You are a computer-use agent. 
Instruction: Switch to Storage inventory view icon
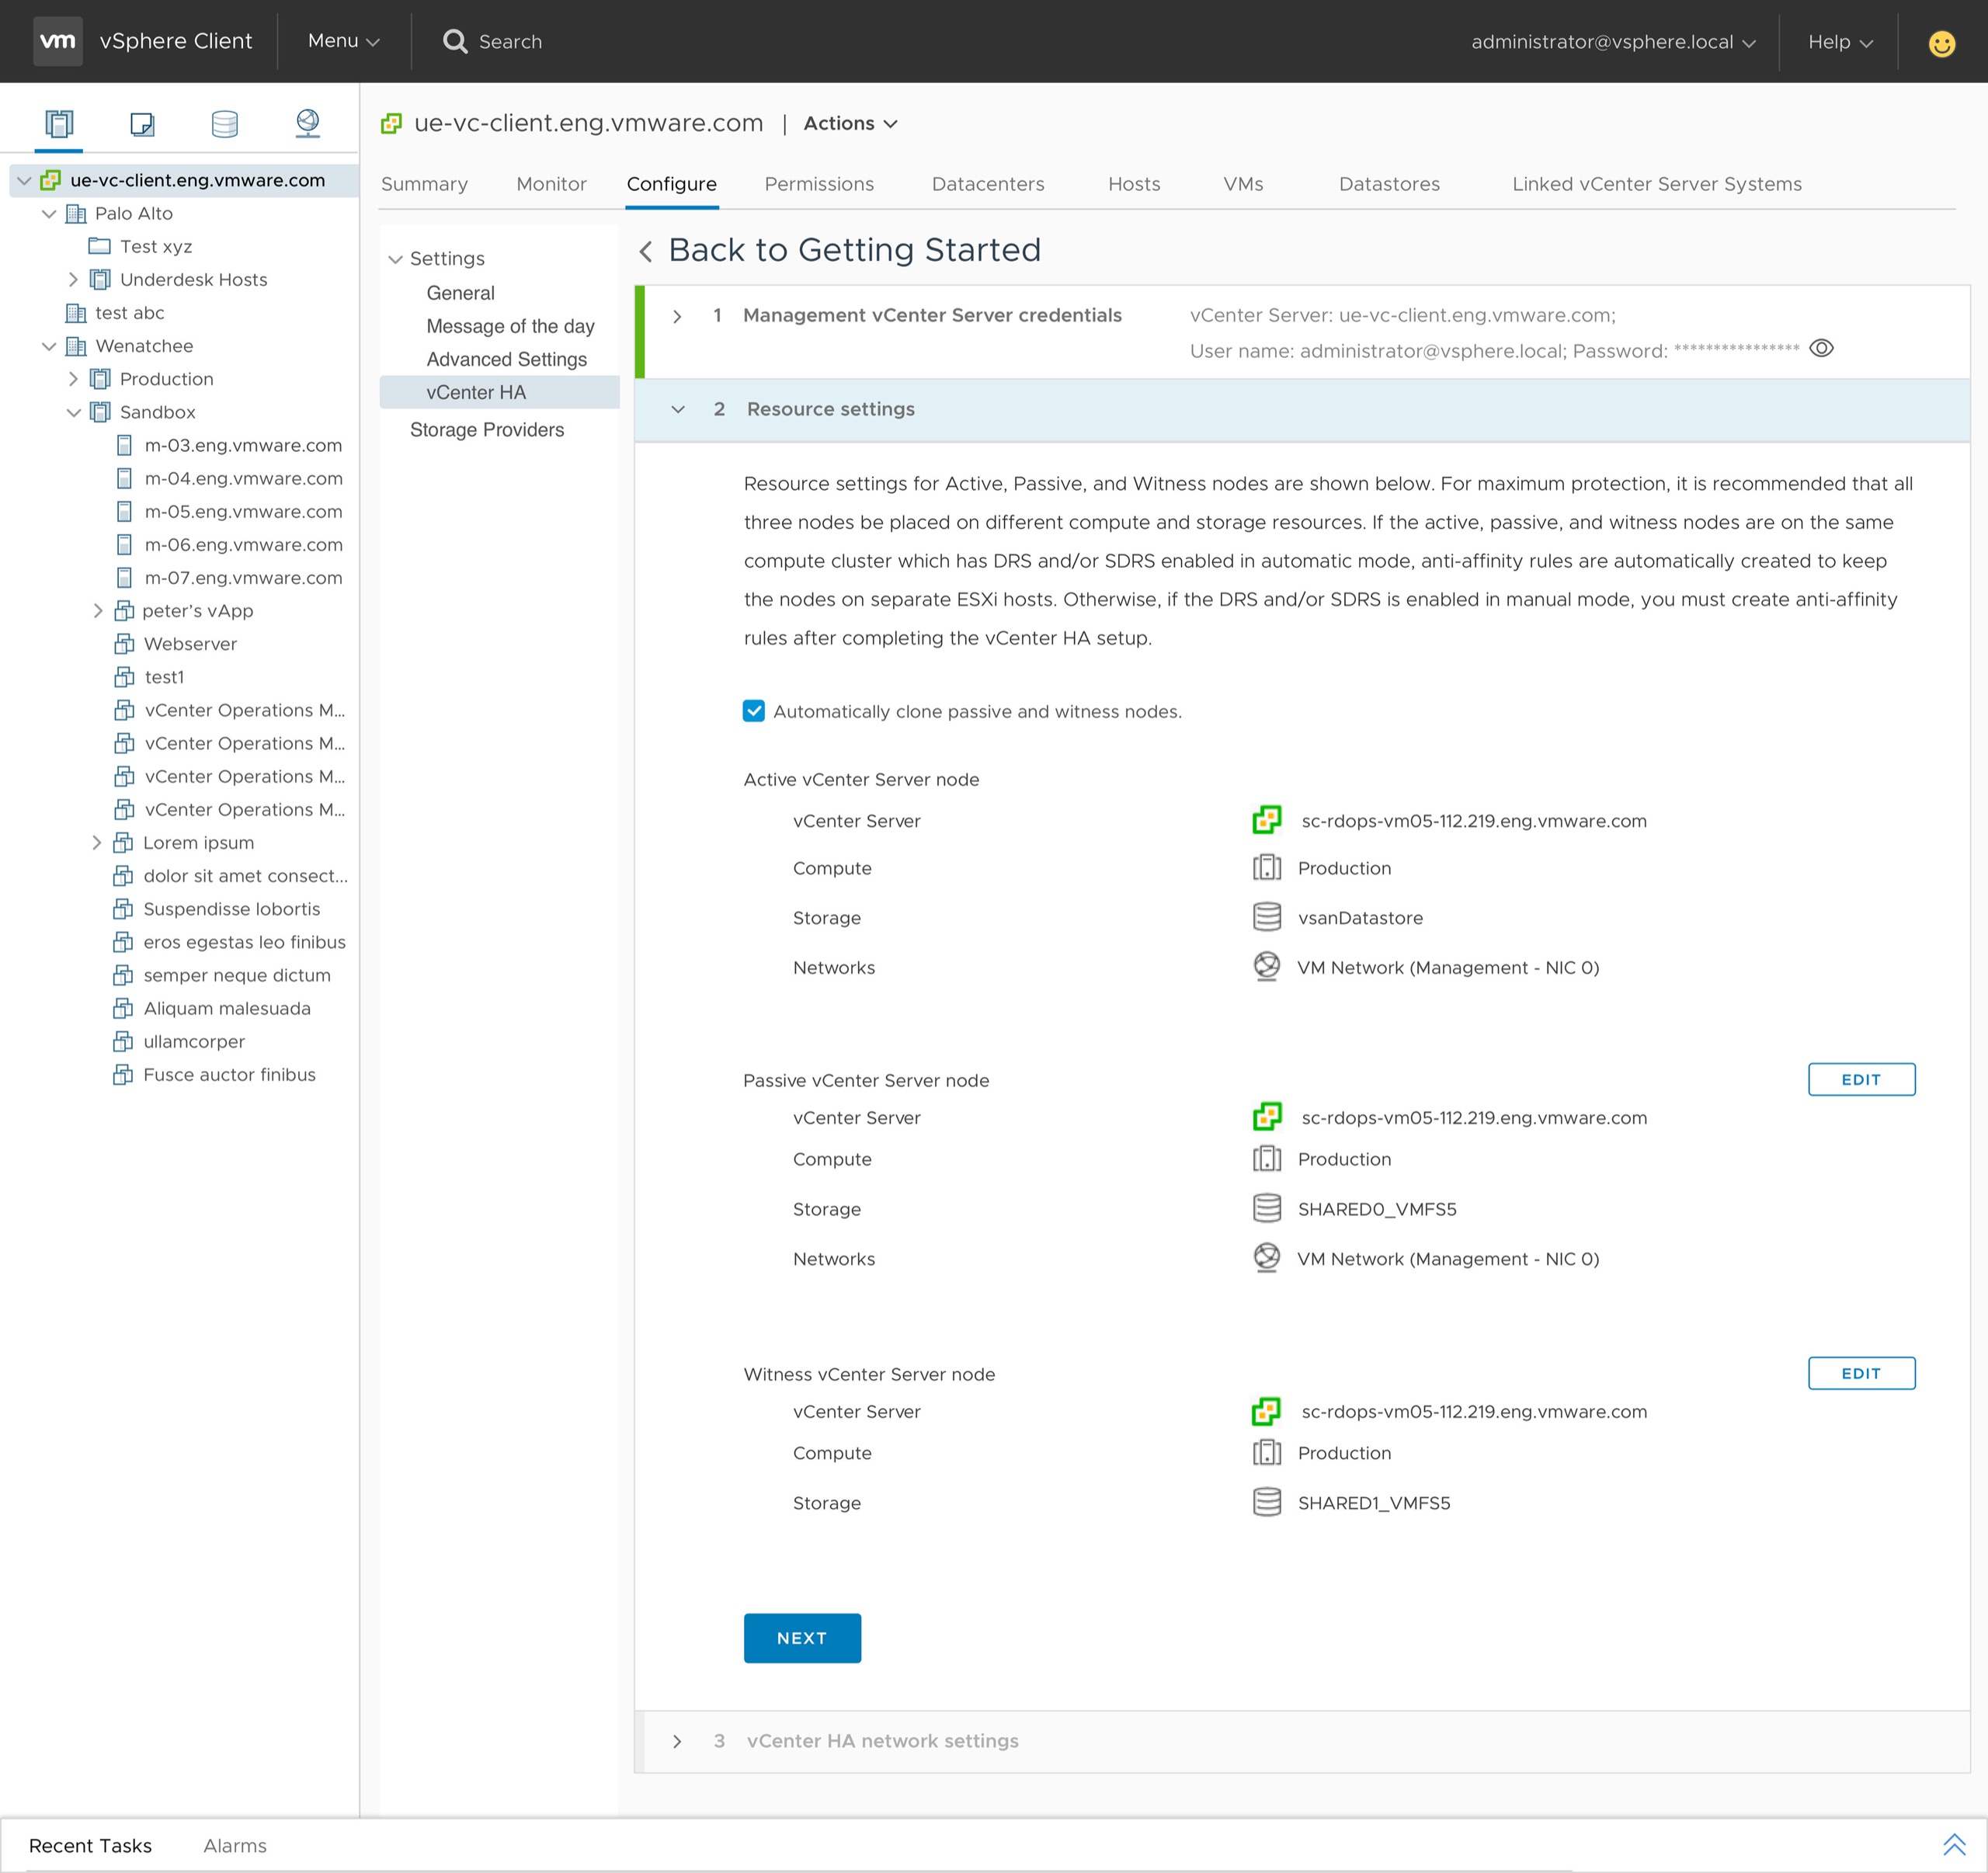click(x=225, y=123)
